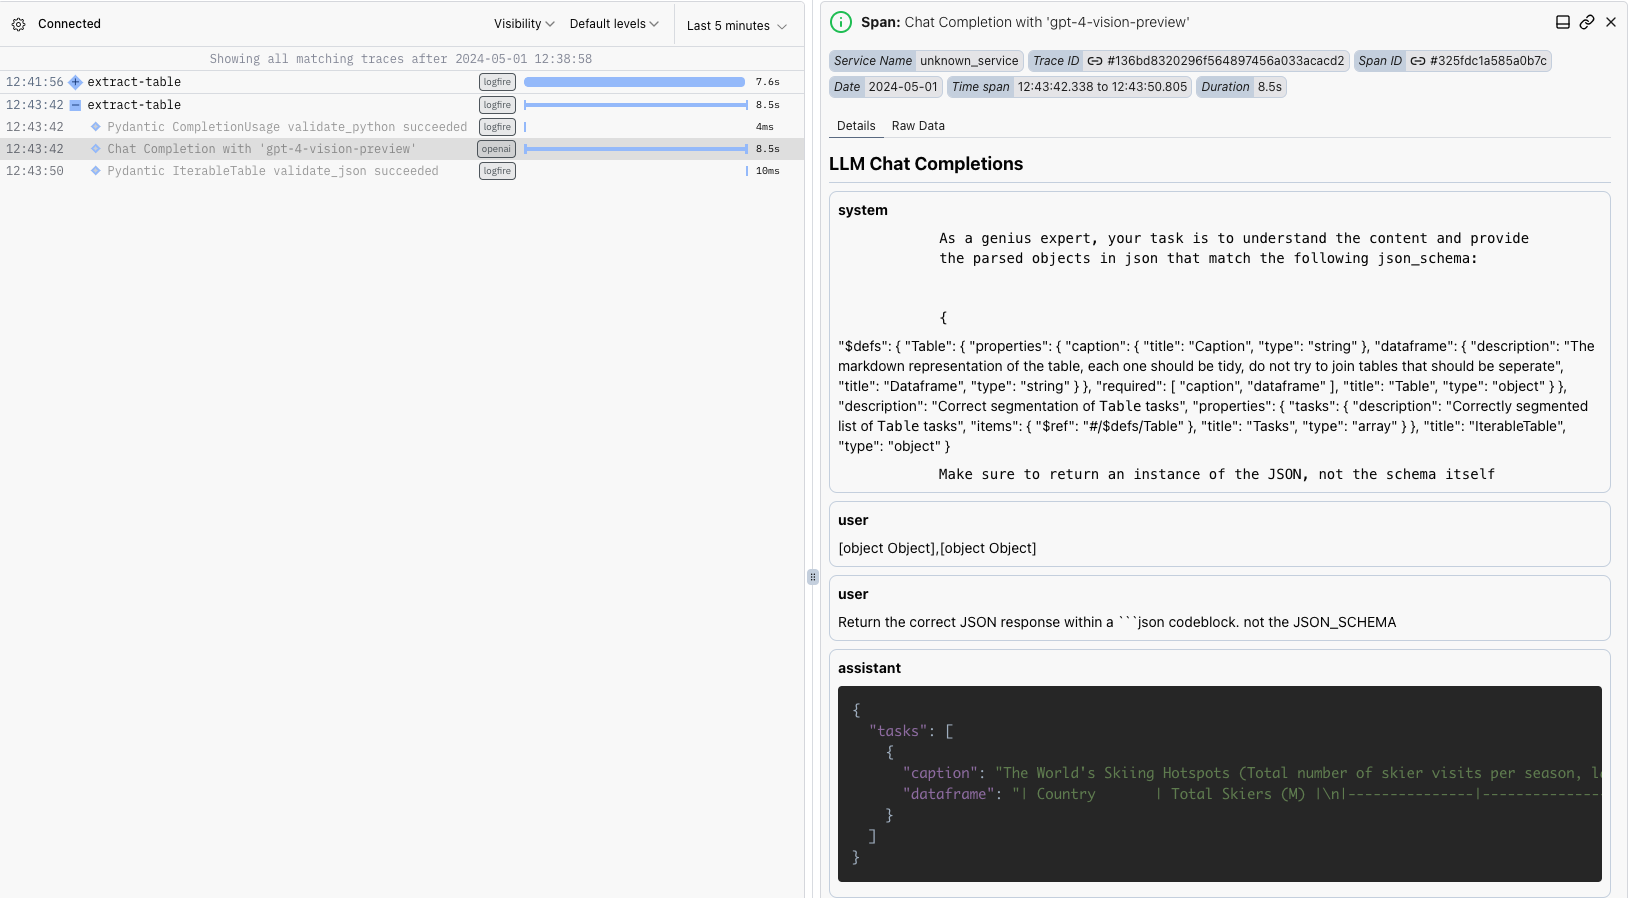Open the Last 5 minutes time range
This screenshot has width=1630, height=898.
736,26
